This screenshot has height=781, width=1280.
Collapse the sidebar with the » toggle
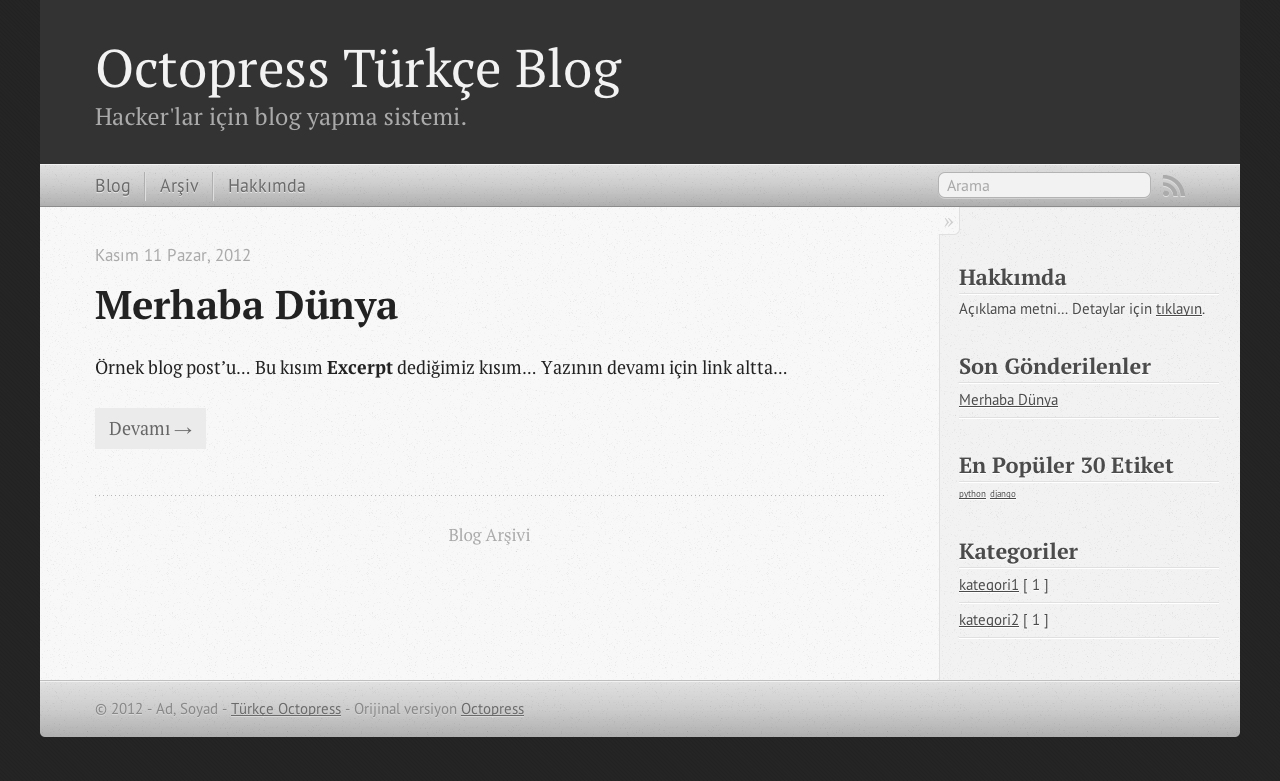click(949, 221)
